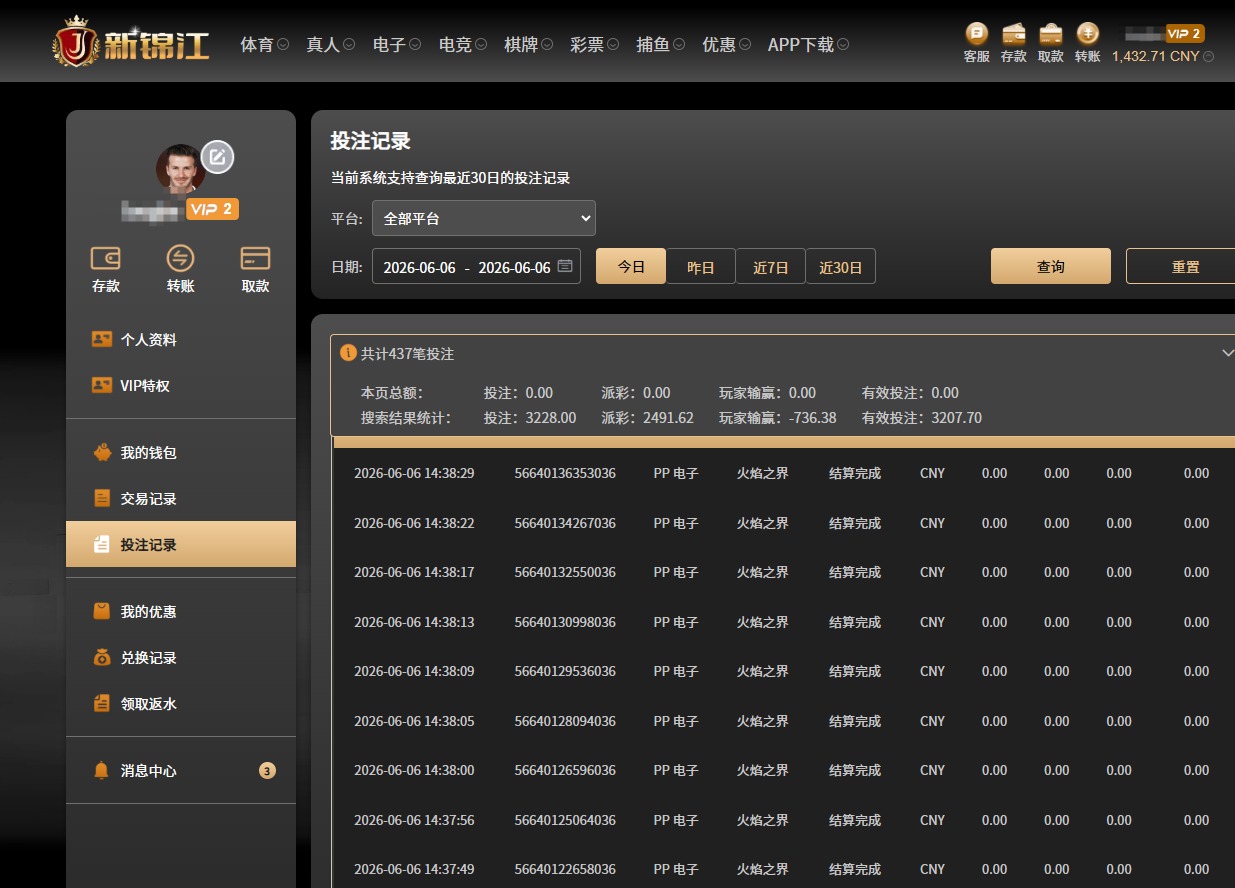The image size is (1235, 888).
Task: Select the 近30日 date filter
Action: pyautogui.click(x=841, y=267)
